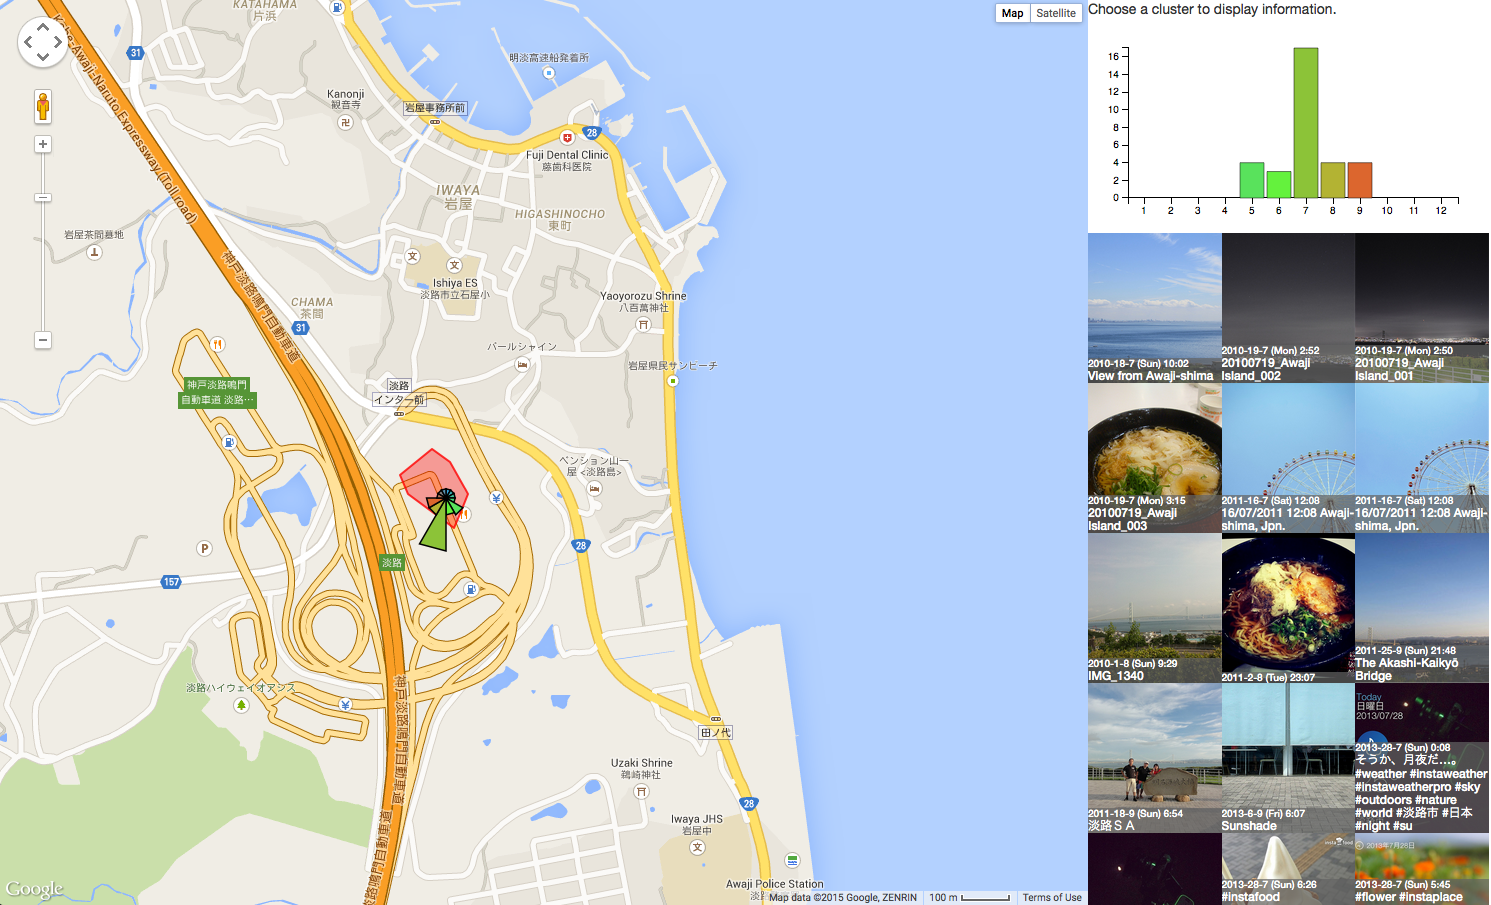The width and height of the screenshot is (1491, 905).
Task: Click the zoom level slider handle
Action: 43,198
